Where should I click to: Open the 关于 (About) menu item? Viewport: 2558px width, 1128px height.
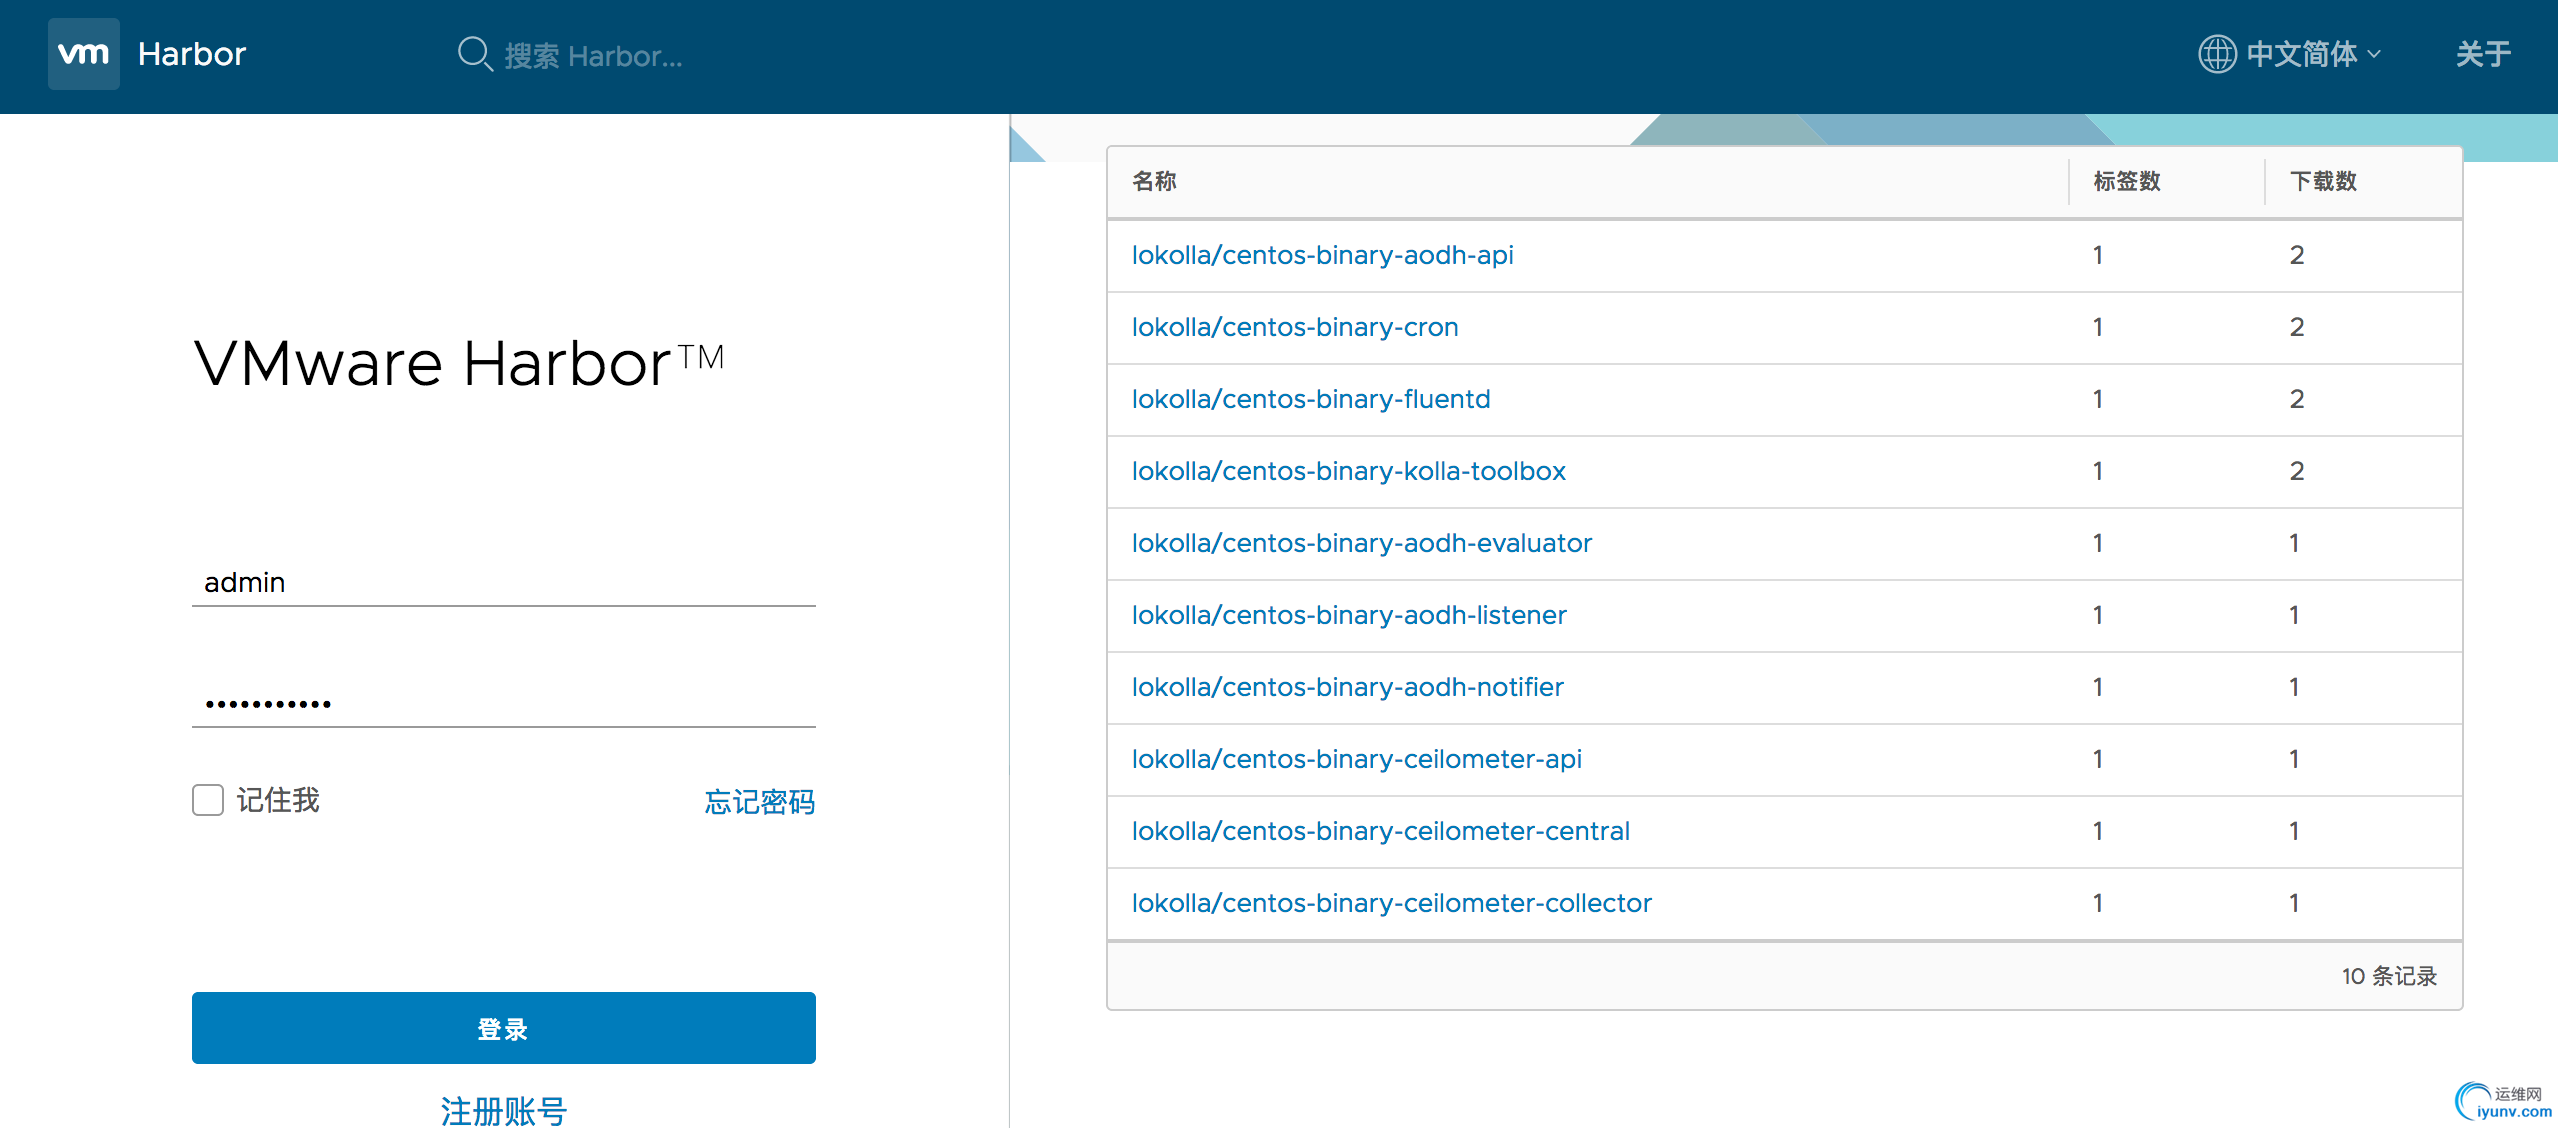[x=2483, y=54]
